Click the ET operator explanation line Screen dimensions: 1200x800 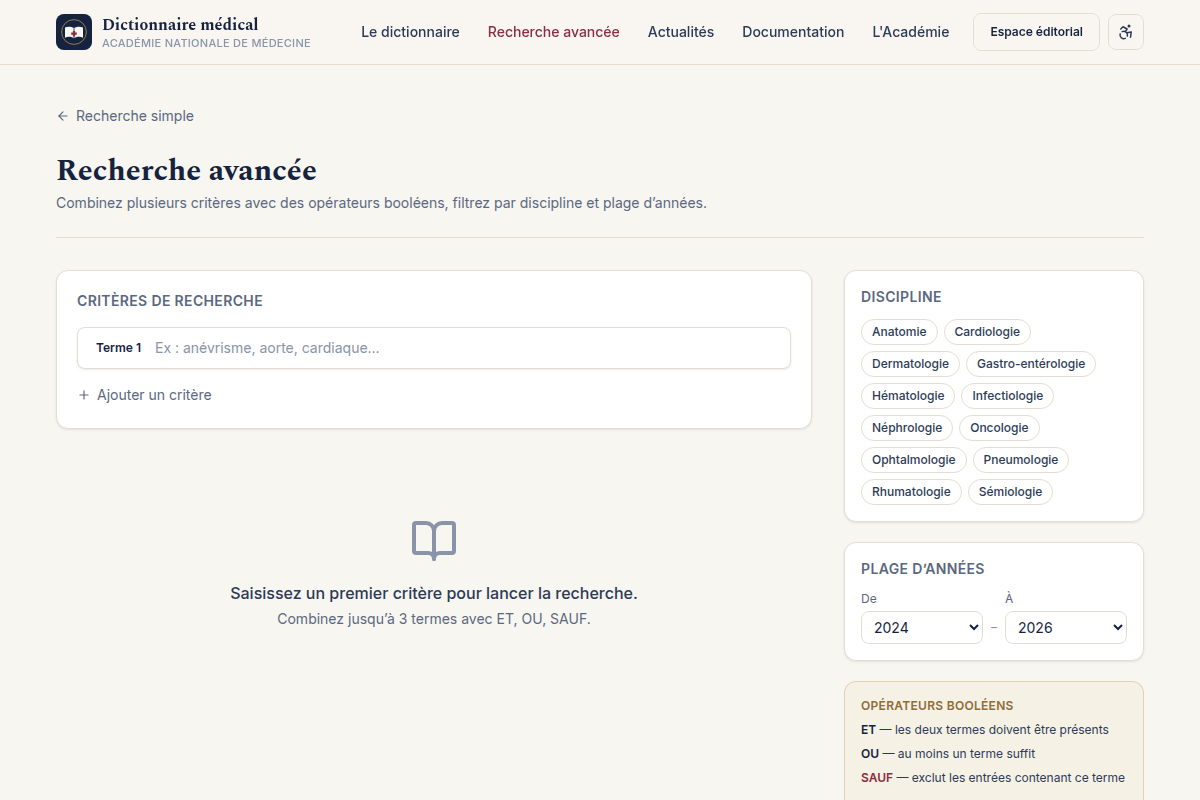(985, 730)
